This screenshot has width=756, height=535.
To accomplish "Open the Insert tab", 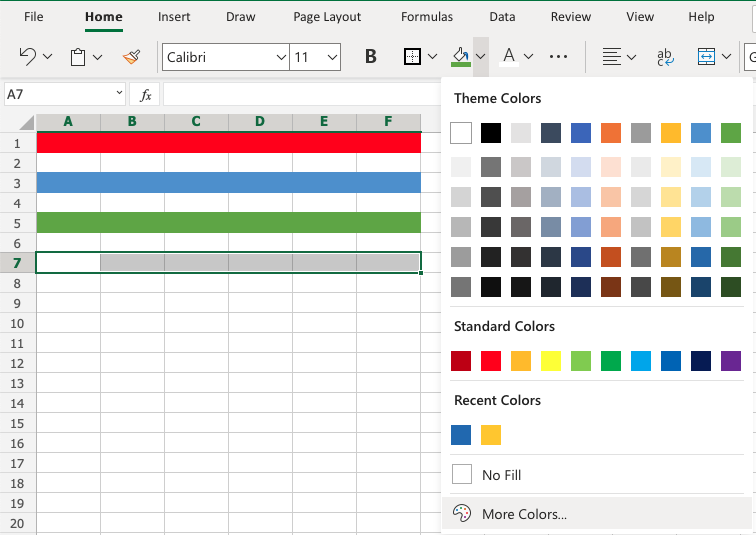I will click(x=174, y=17).
